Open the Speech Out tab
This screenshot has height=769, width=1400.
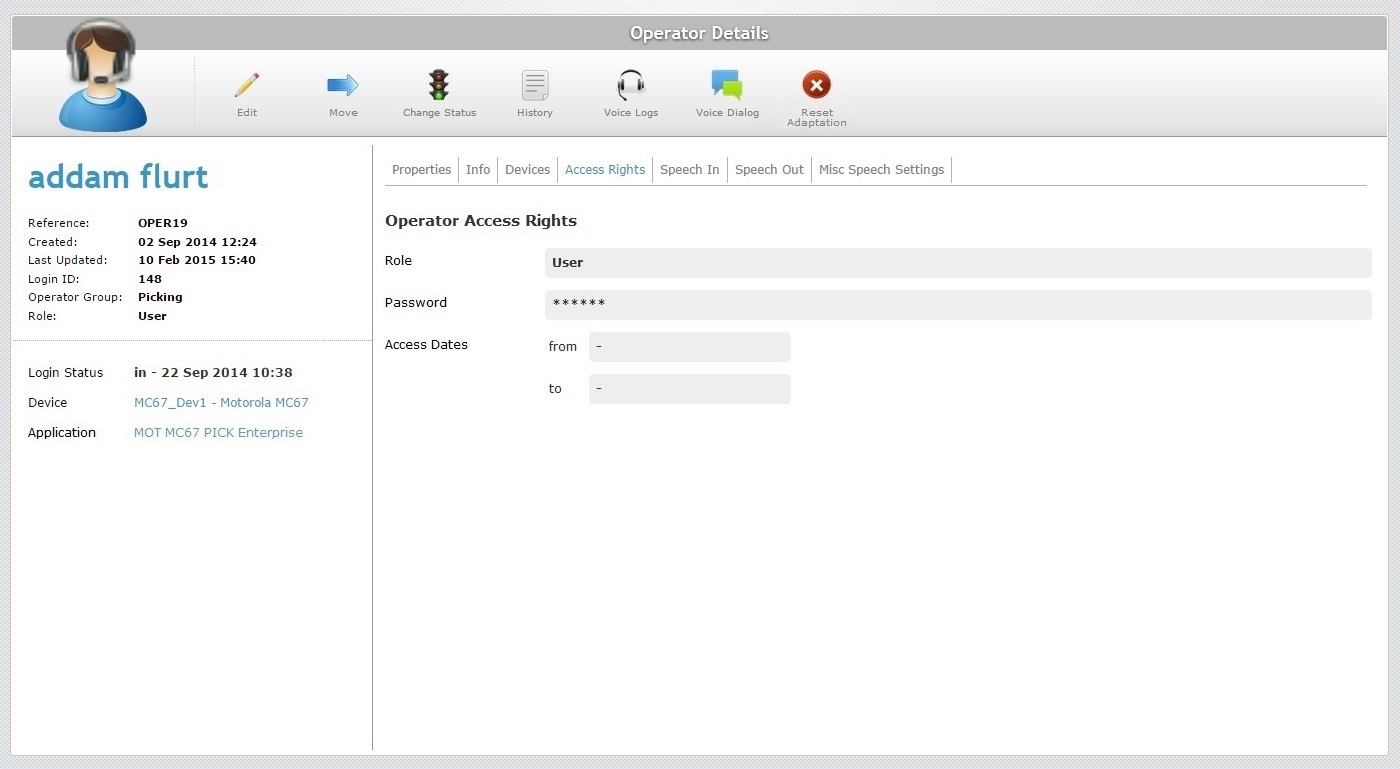(769, 170)
